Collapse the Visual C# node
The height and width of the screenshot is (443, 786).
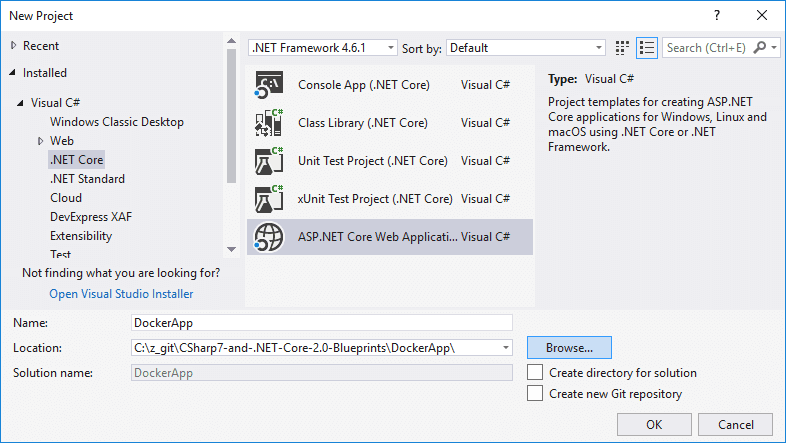coord(20,103)
